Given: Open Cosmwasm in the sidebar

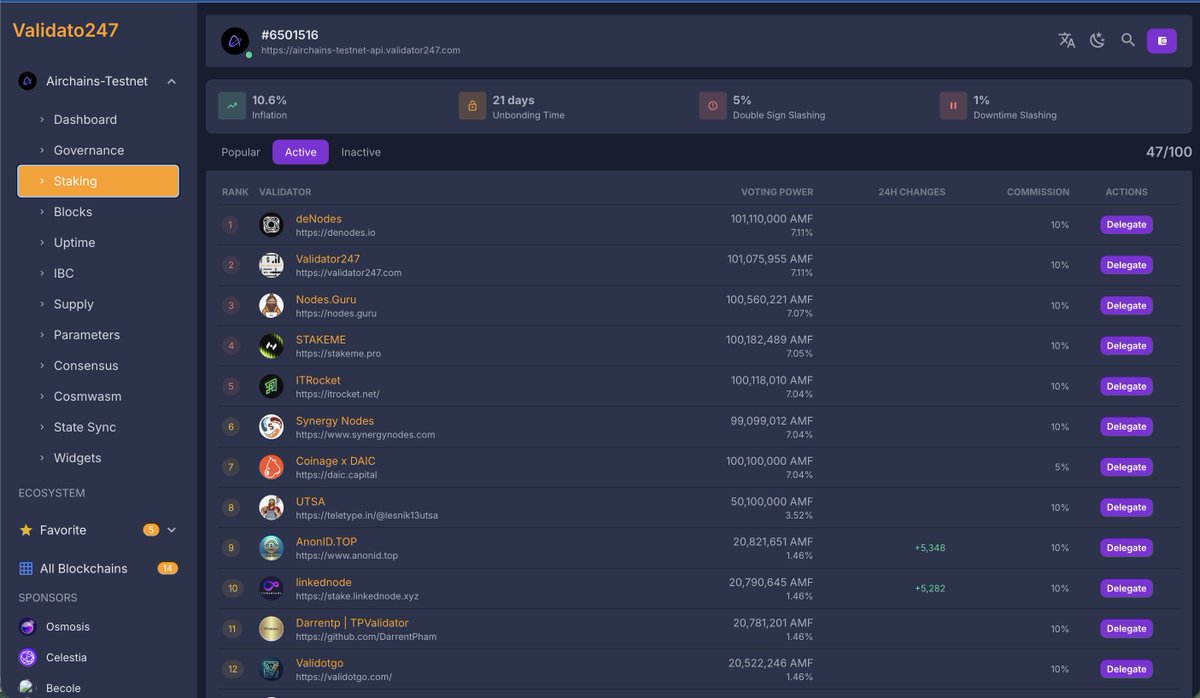Looking at the screenshot, I should [98, 396].
